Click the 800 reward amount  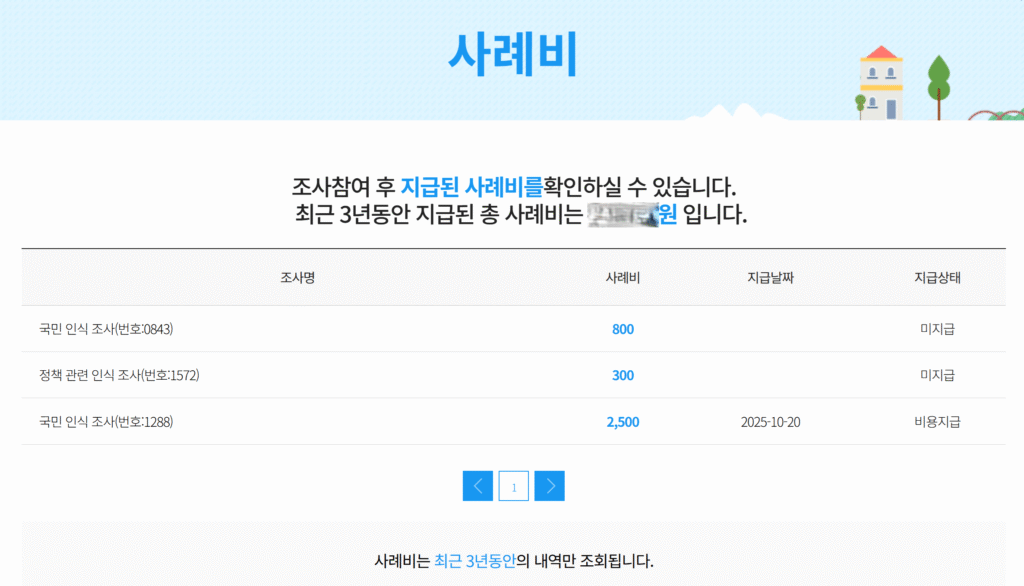click(x=622, y=329)
